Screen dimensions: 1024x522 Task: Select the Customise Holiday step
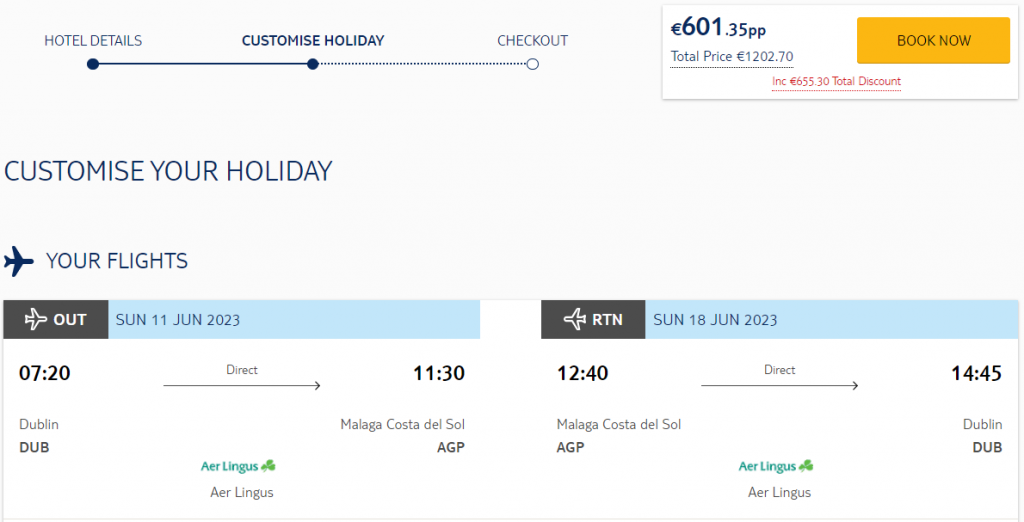click(313, 41)
